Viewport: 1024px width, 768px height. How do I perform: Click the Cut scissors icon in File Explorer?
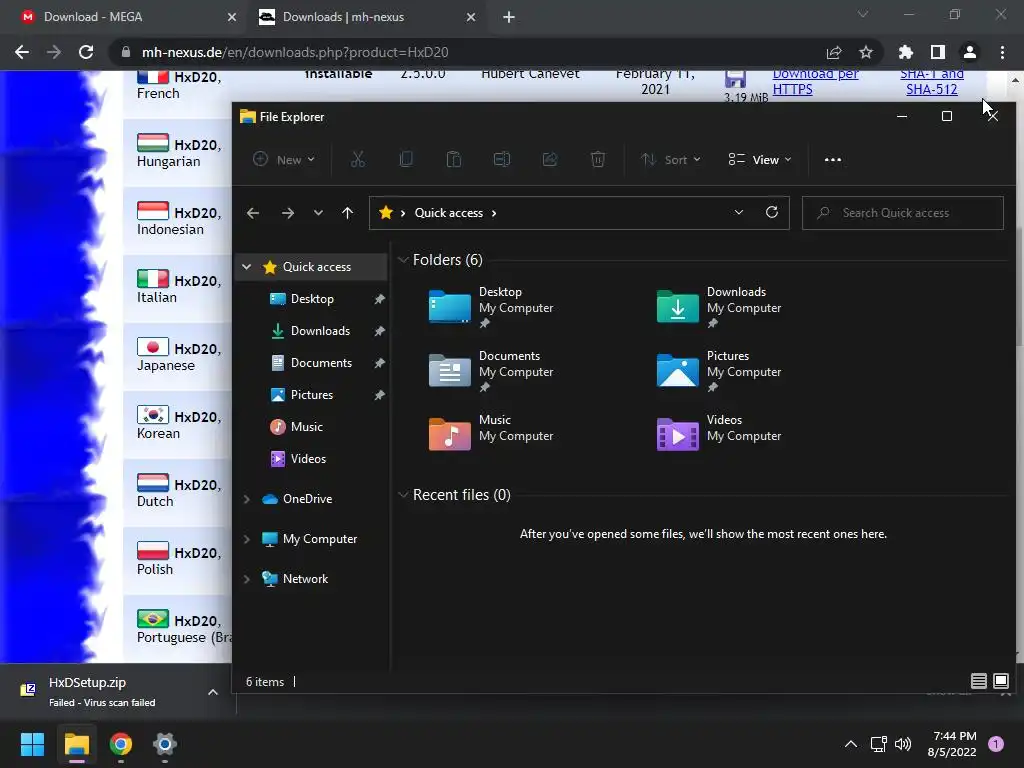(357, 159)
